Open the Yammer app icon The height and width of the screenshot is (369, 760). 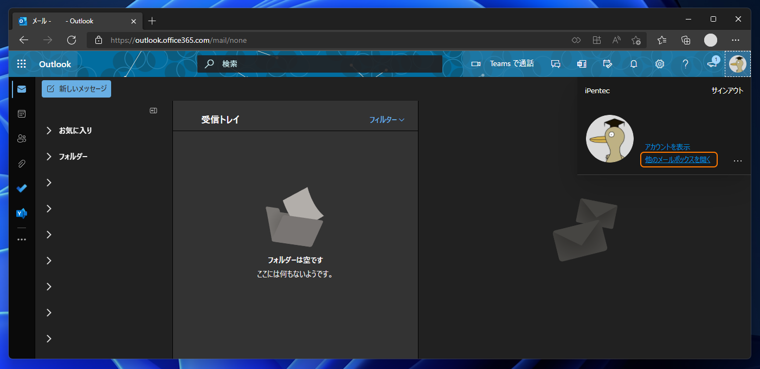[x=21, y=213]
